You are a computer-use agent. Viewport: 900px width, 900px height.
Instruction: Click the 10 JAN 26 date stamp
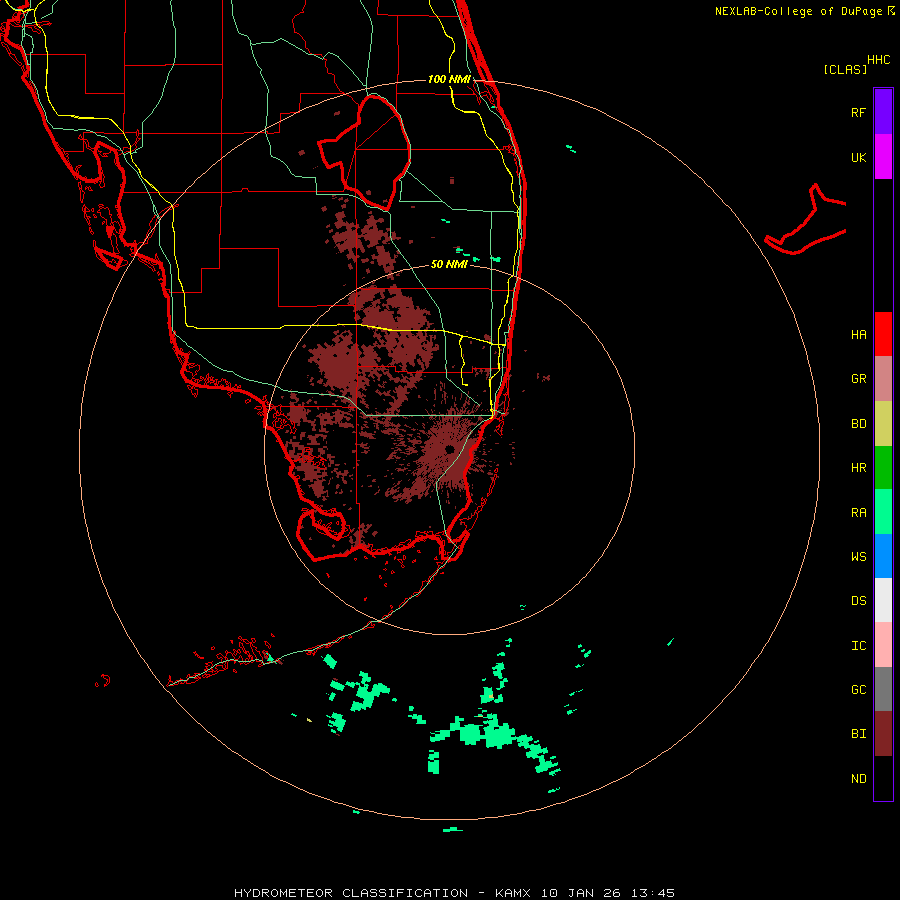coord(581,893)
